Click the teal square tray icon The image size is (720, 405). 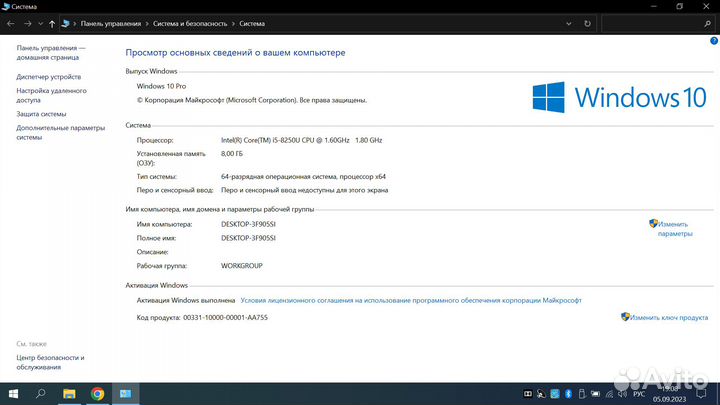(555, 394)
